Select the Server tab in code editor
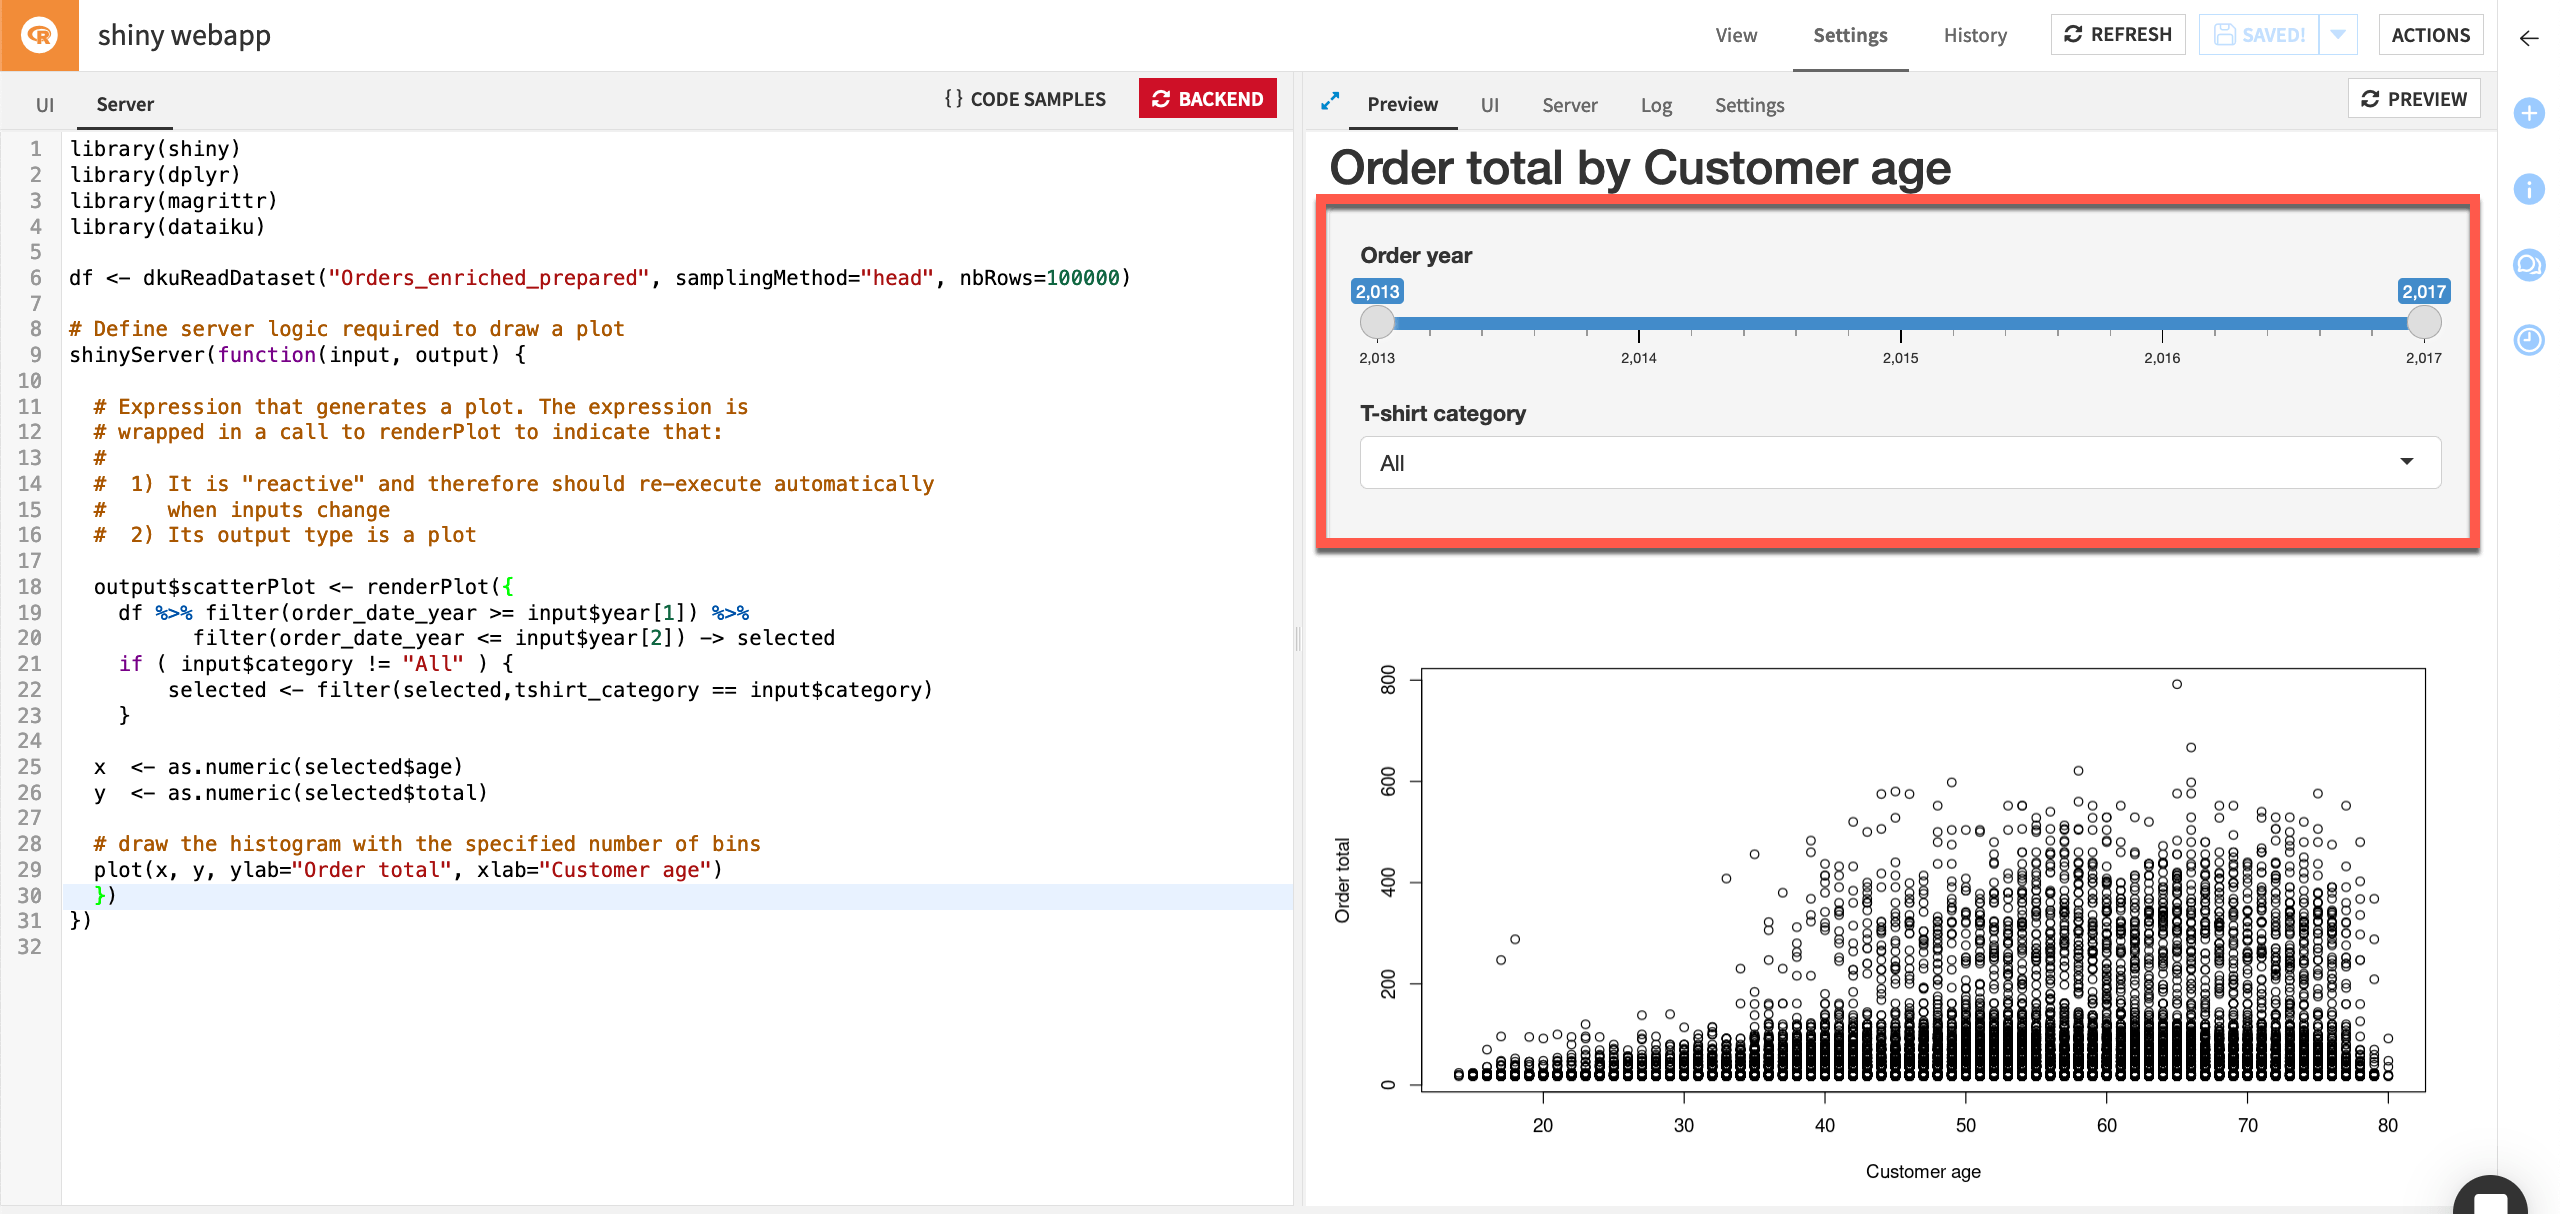Image resolution: width=2560 pixels, height=1214 pixels. coord(125,104)
